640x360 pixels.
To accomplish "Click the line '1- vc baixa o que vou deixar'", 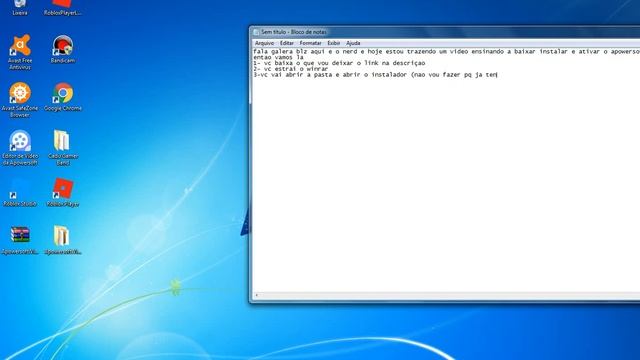I will tap(339, 63).
